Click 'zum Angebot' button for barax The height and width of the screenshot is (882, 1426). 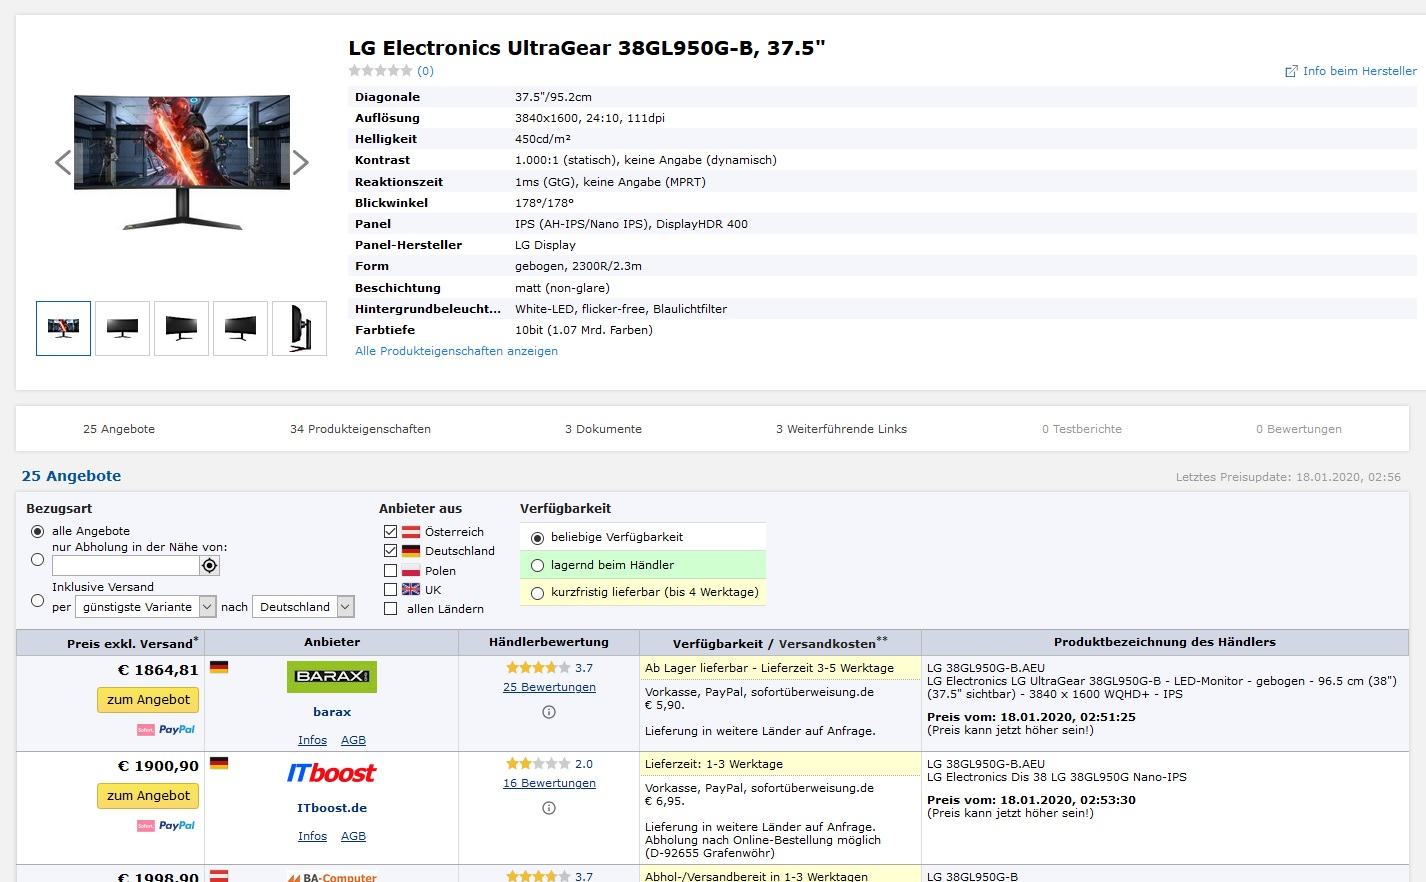point(148,700)
